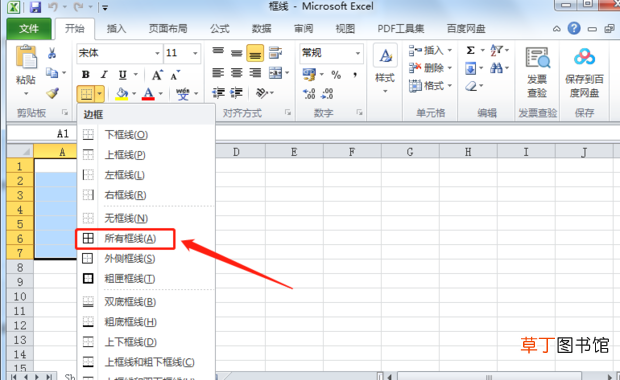Toggle the highlighted bottom align icon
This screenshot has width=620, height=380.
click(255, 53)
